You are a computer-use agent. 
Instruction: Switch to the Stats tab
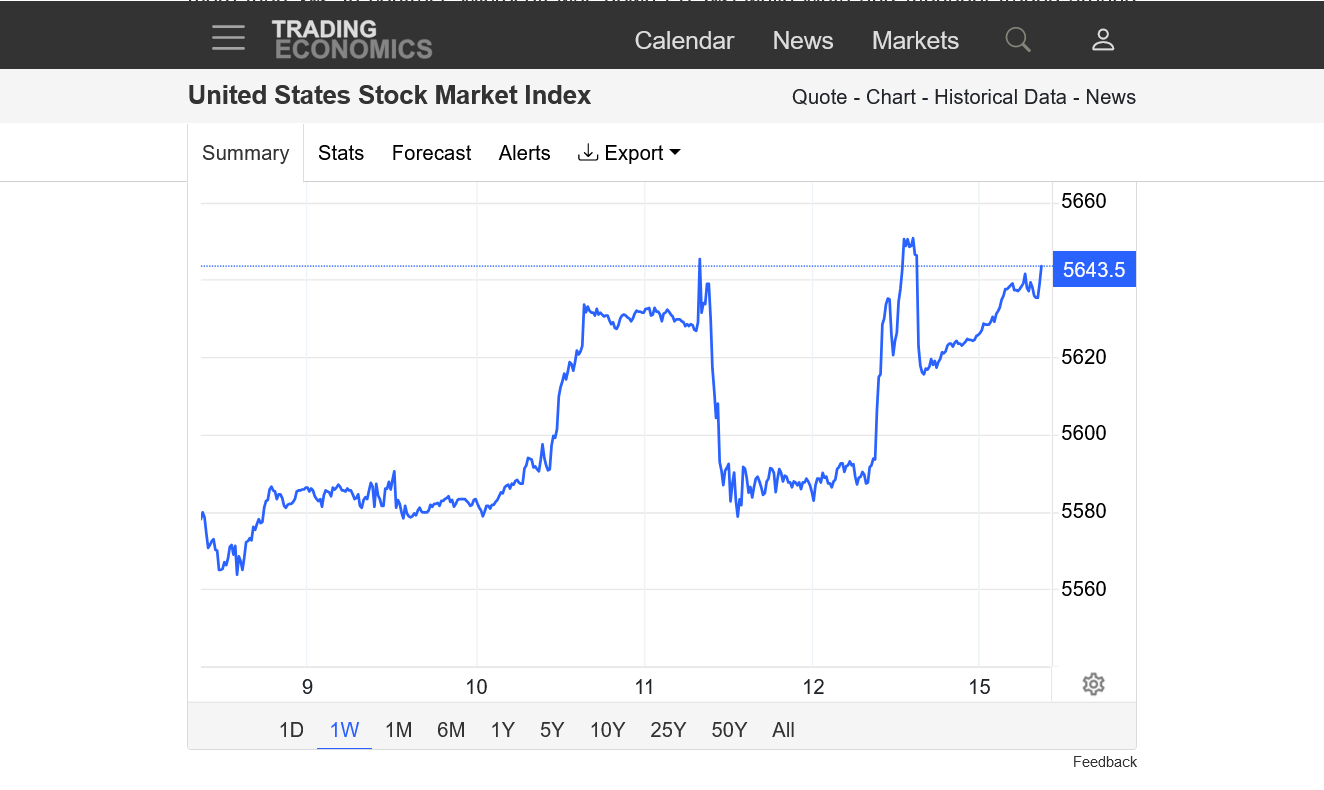point(341,153)
